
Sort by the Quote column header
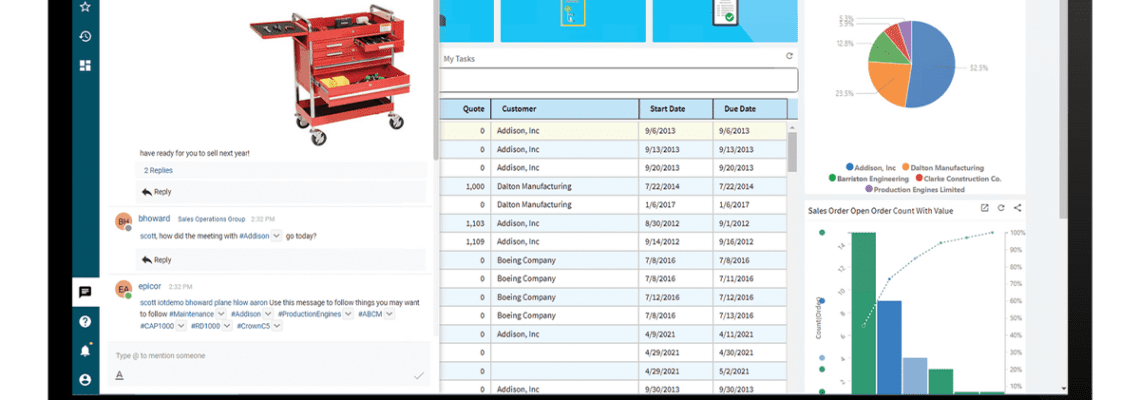(465, 109)
